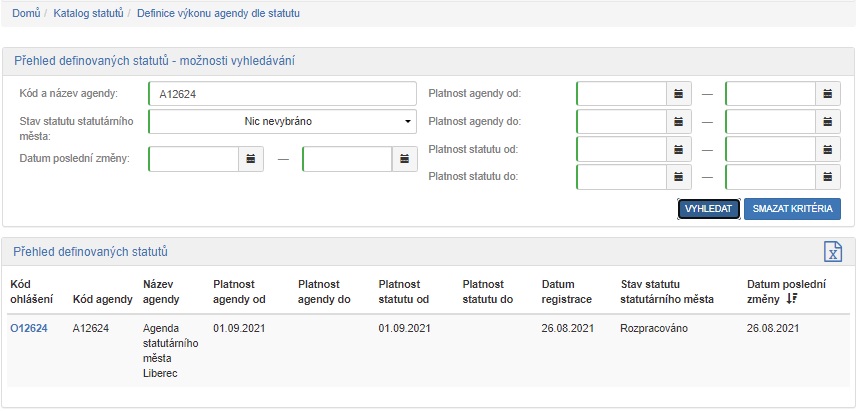Screen dimensions: 857x411
Task: Click the VYHLEDAT search button
Action: (709, 209)
